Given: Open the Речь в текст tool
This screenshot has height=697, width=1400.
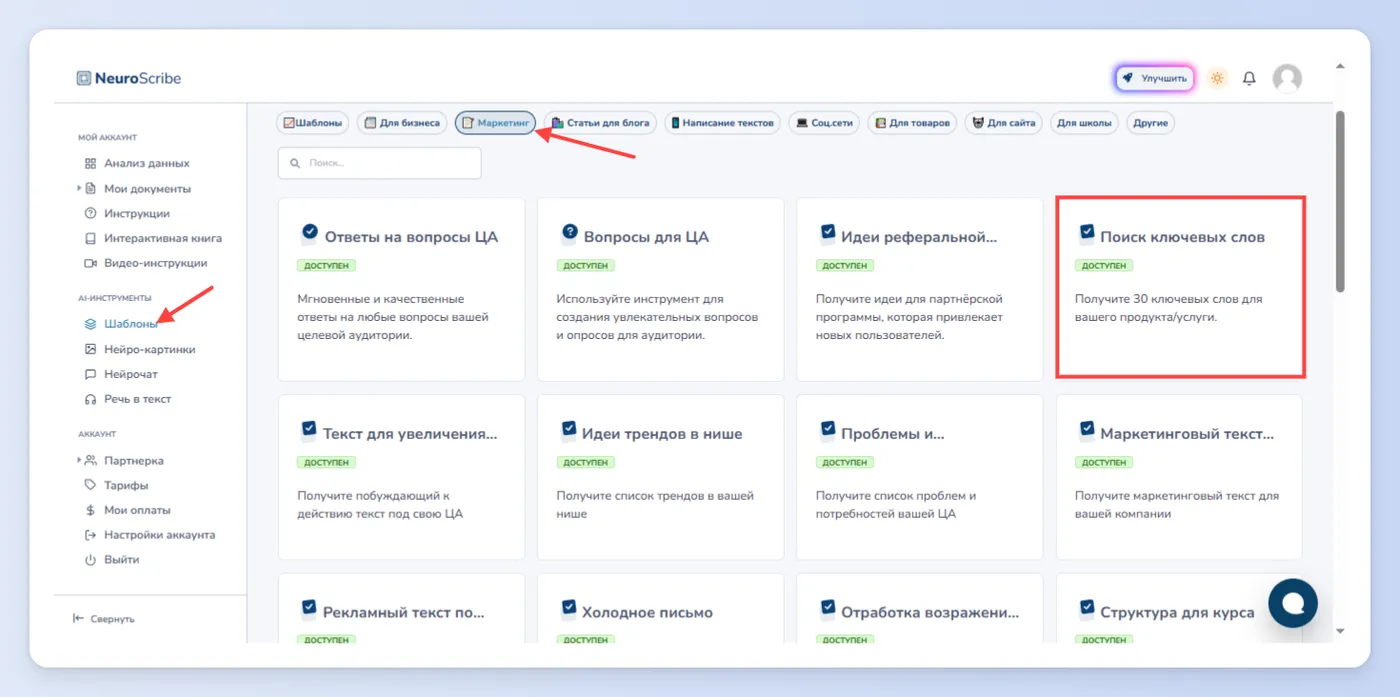Looking at the screenshot, I should click(128, 399).
